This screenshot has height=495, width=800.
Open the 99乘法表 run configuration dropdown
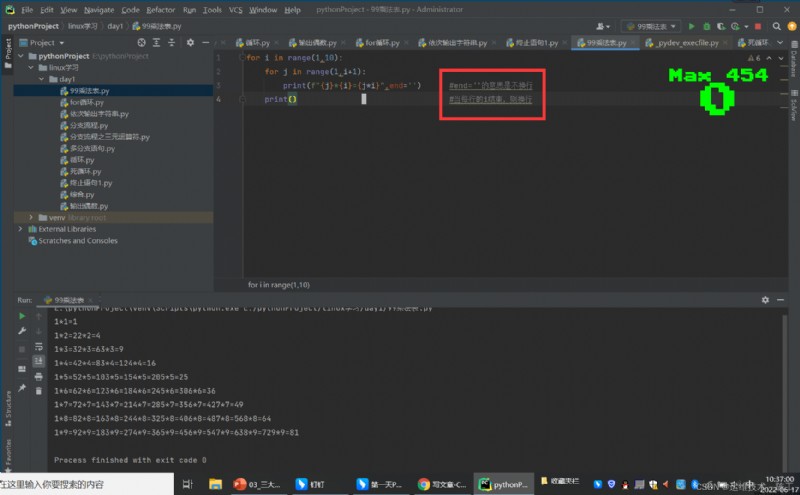651,26
